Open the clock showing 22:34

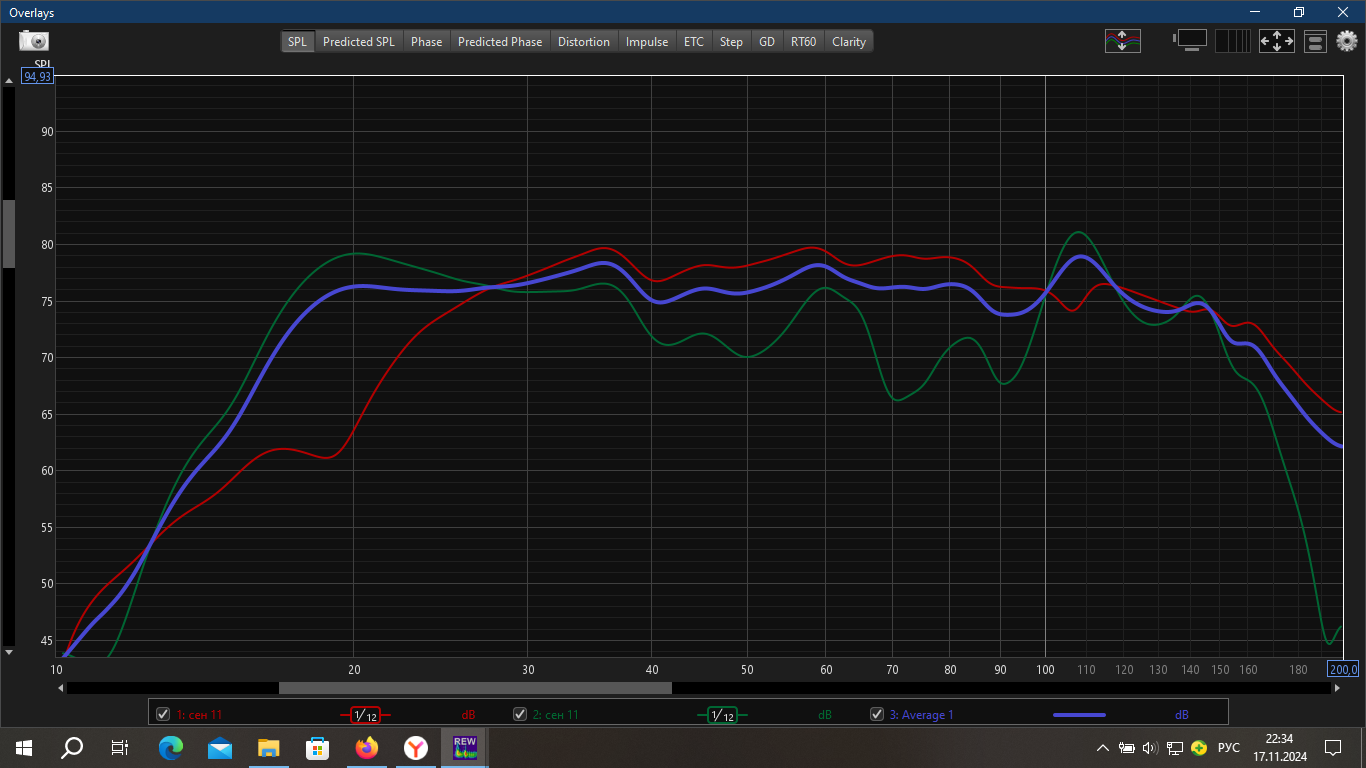click(1280, 747)
